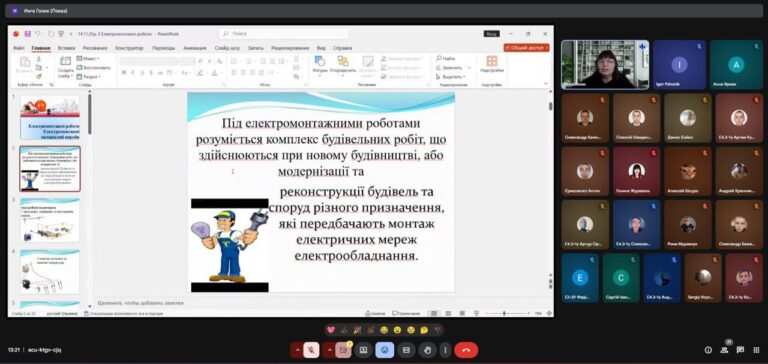Send a laughing face reaction

(384, 330)
